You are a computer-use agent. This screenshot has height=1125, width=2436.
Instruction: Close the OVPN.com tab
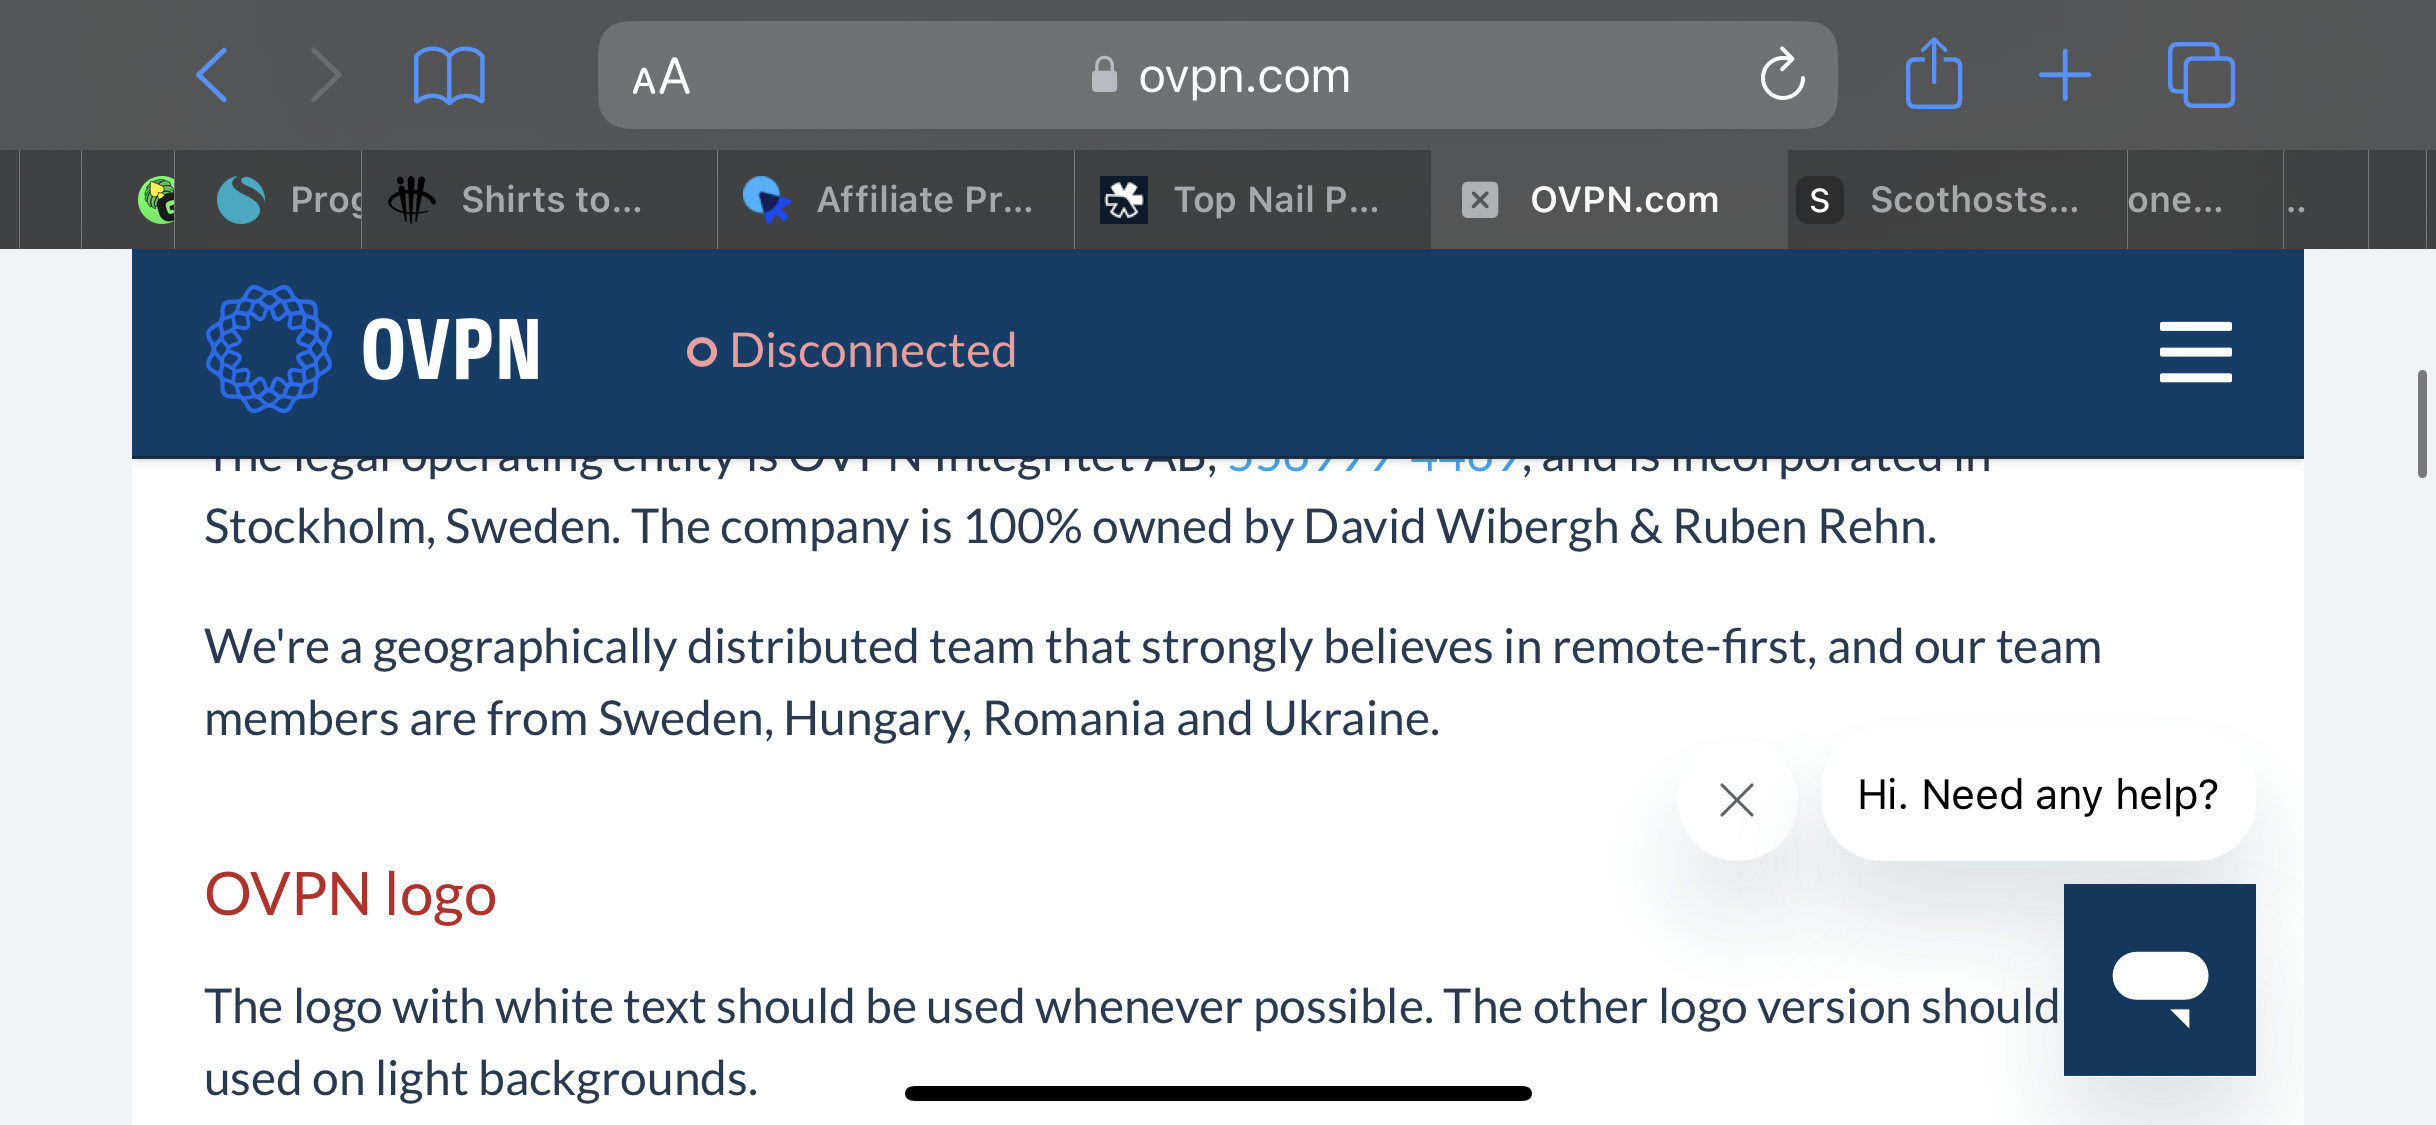click(1480, 200)
